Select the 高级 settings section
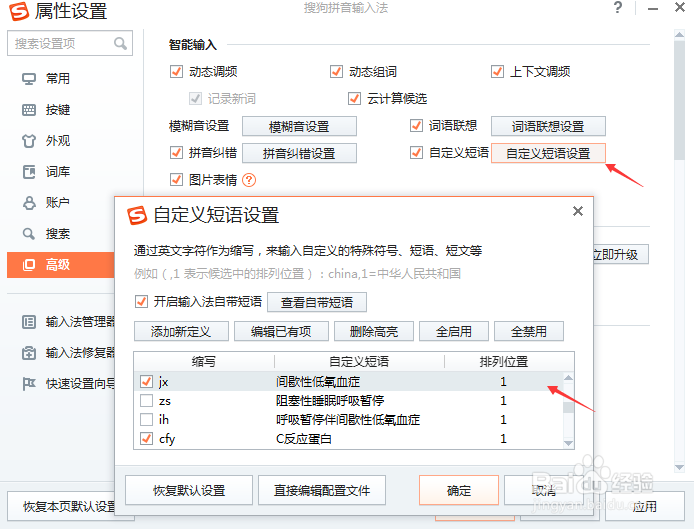This screenshot has width=694, height=529. [61, 265]
